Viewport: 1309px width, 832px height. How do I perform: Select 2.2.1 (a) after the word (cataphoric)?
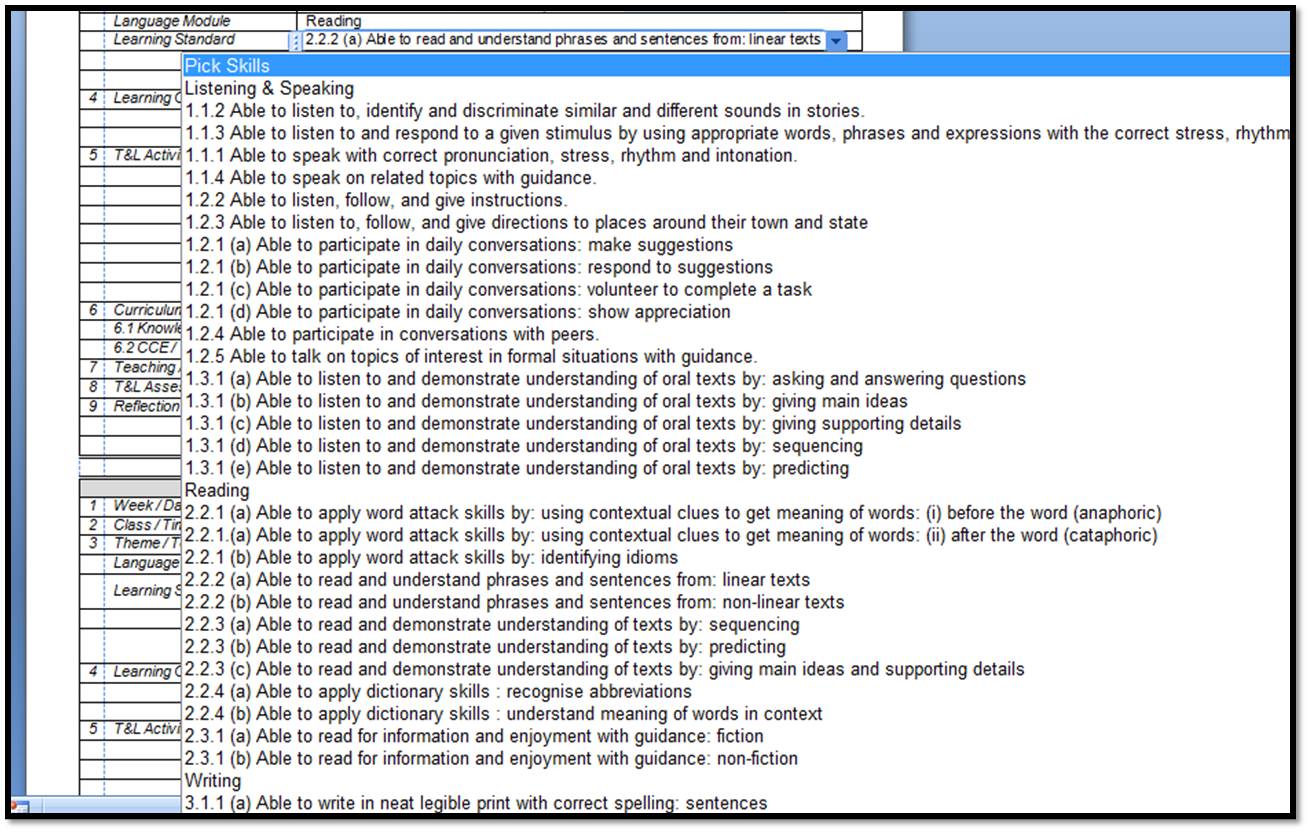[671, 535]
